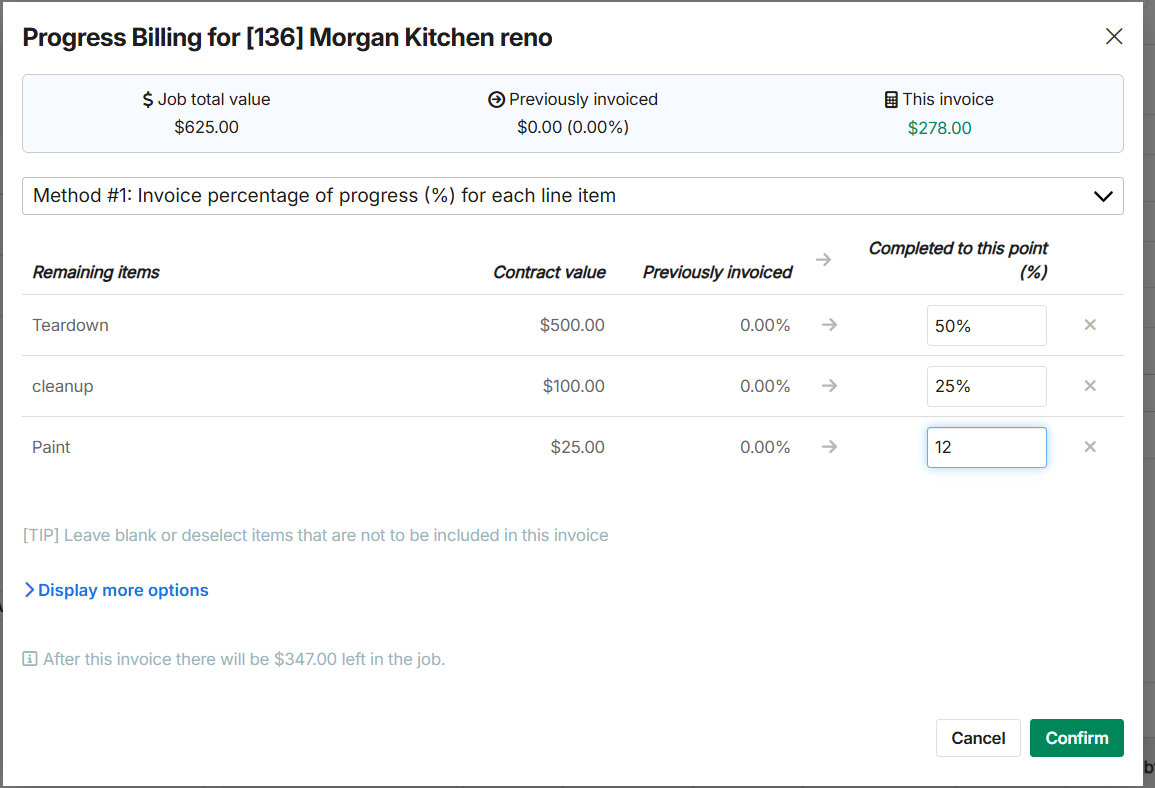Click the cleanup 25% input field
This screenshot has width=1155, height=788.
pyautogui.click(x=986, y=387)
